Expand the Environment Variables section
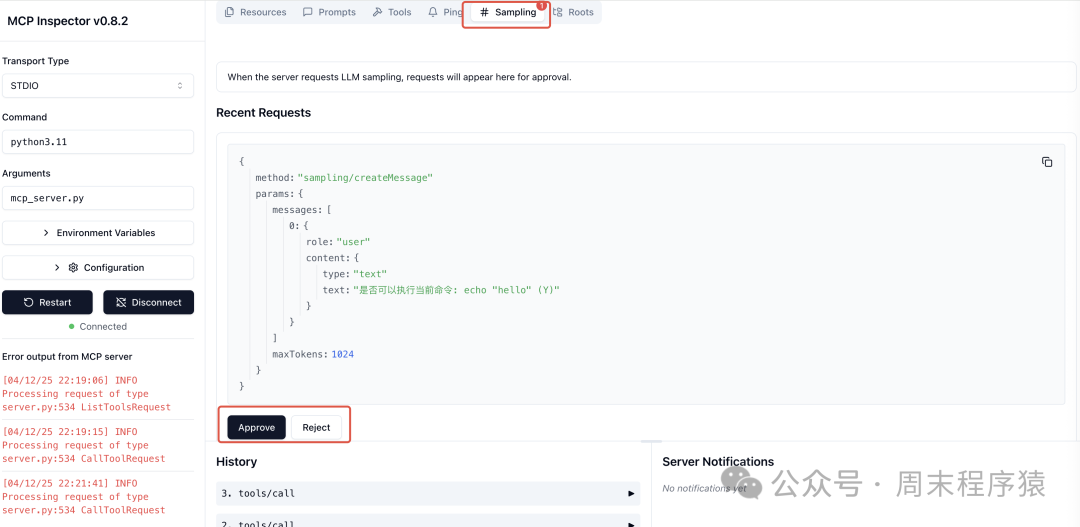 pyautogui.click(x=98, y=233)
